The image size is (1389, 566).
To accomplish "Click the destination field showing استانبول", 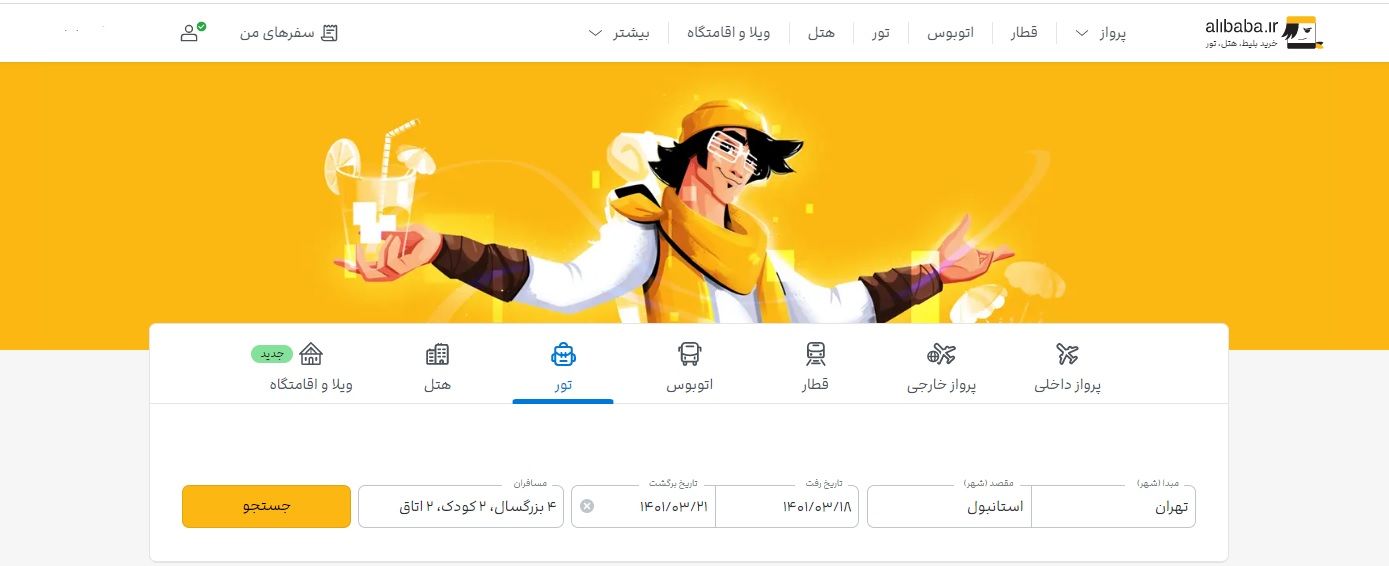I will click(x=949, y=506).
